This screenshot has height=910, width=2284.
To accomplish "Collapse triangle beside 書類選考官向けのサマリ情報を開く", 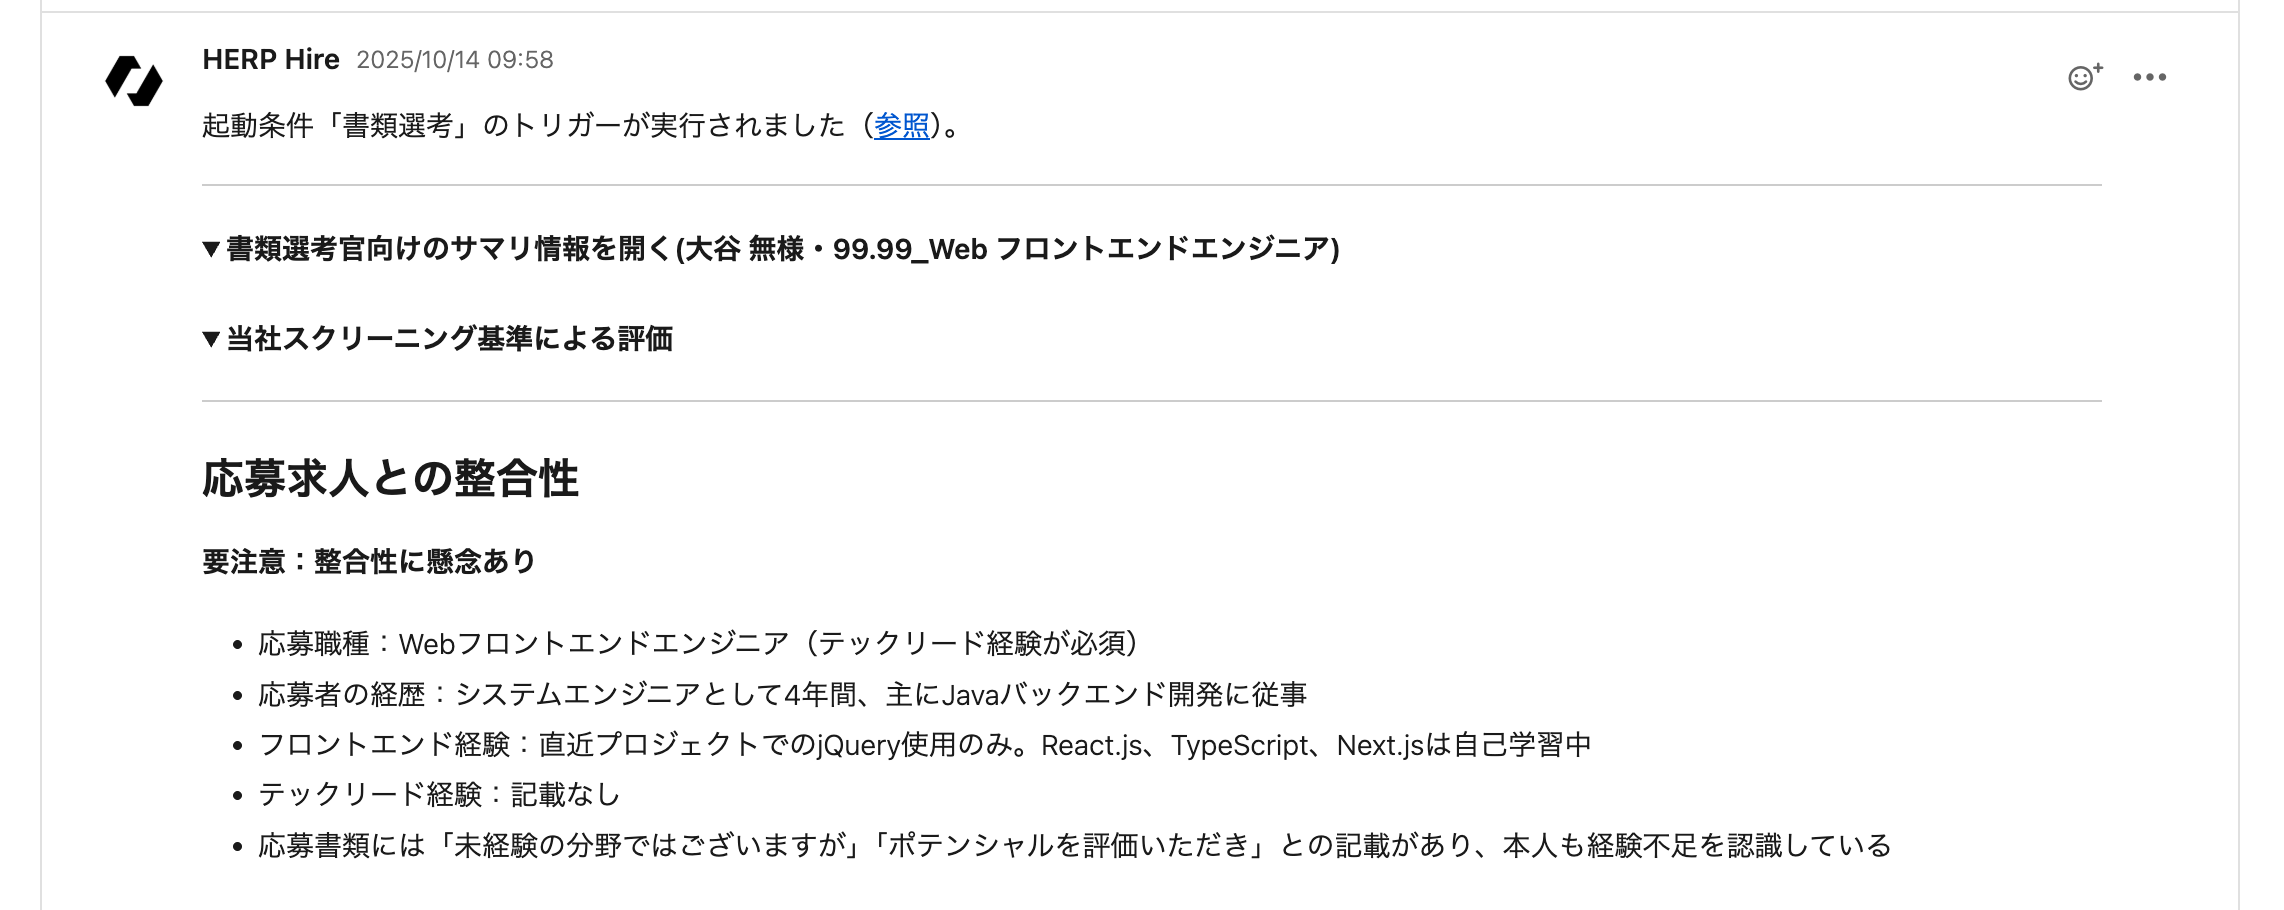I will 211,249.
